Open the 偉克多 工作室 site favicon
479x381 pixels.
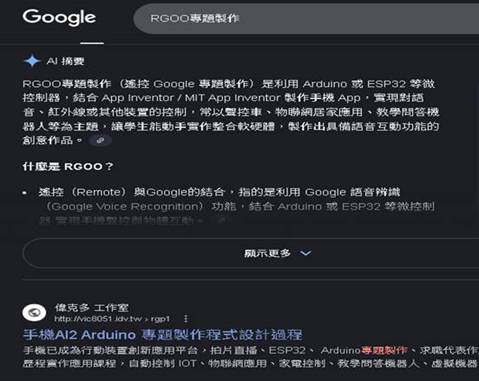tap(34, 313)
